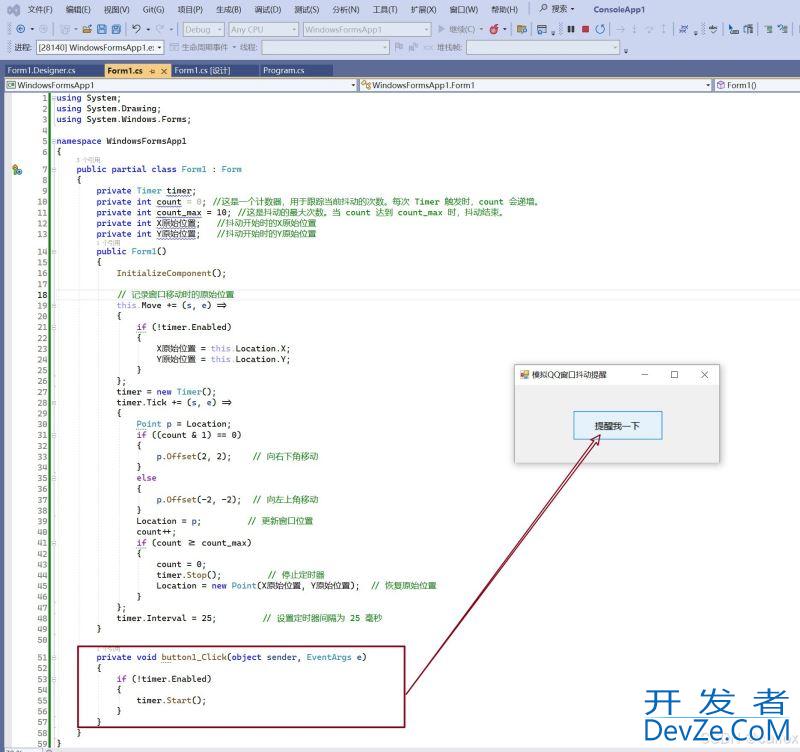Click the InitializeComponent() call line
This screenshot has width=800, height=752.
(171, 273)
